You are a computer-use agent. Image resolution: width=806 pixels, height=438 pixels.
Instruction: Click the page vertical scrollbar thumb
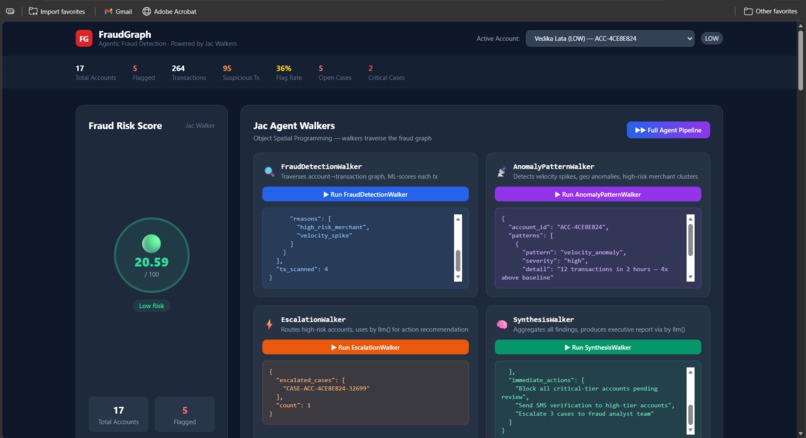pos(800,60)
